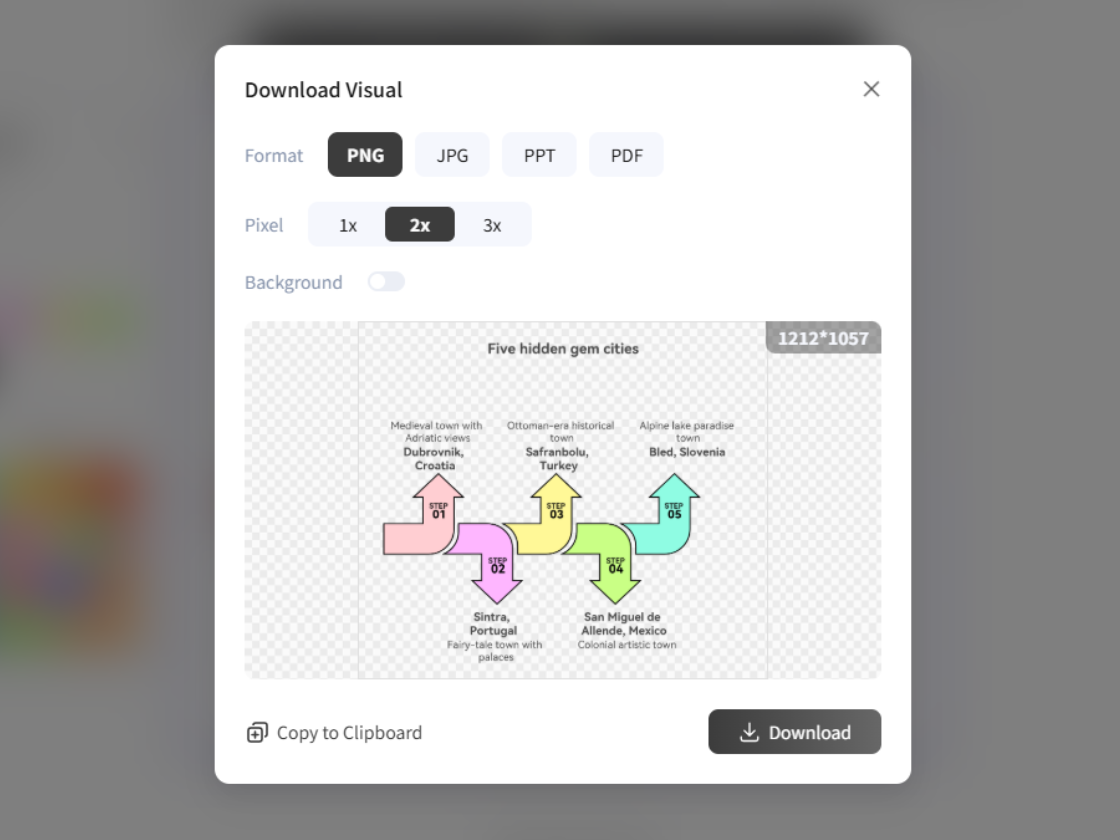The width and height of the screenshot is (1120, 840).
Task: Close the Download Visual dialog
Action: point(871,89)
